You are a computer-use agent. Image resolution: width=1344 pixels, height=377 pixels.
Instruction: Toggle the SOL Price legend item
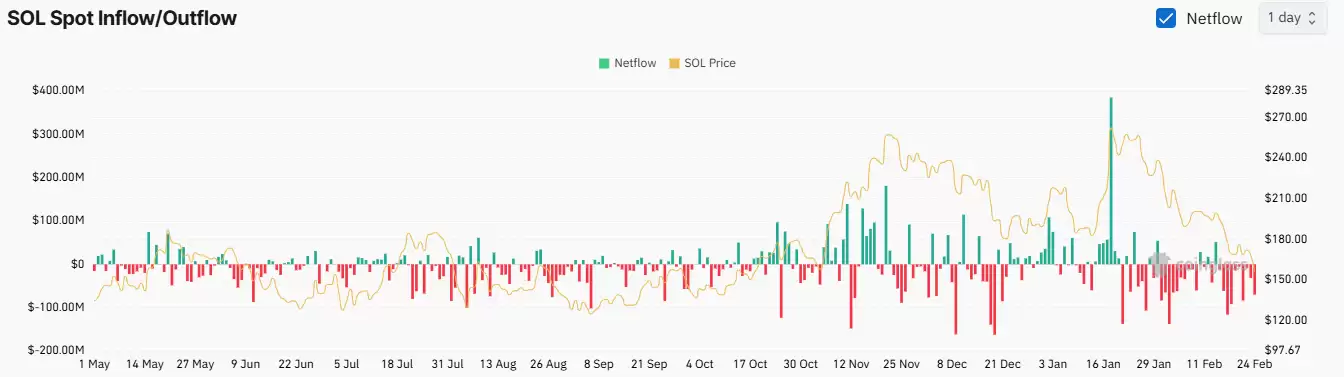(x=702, y=63)
